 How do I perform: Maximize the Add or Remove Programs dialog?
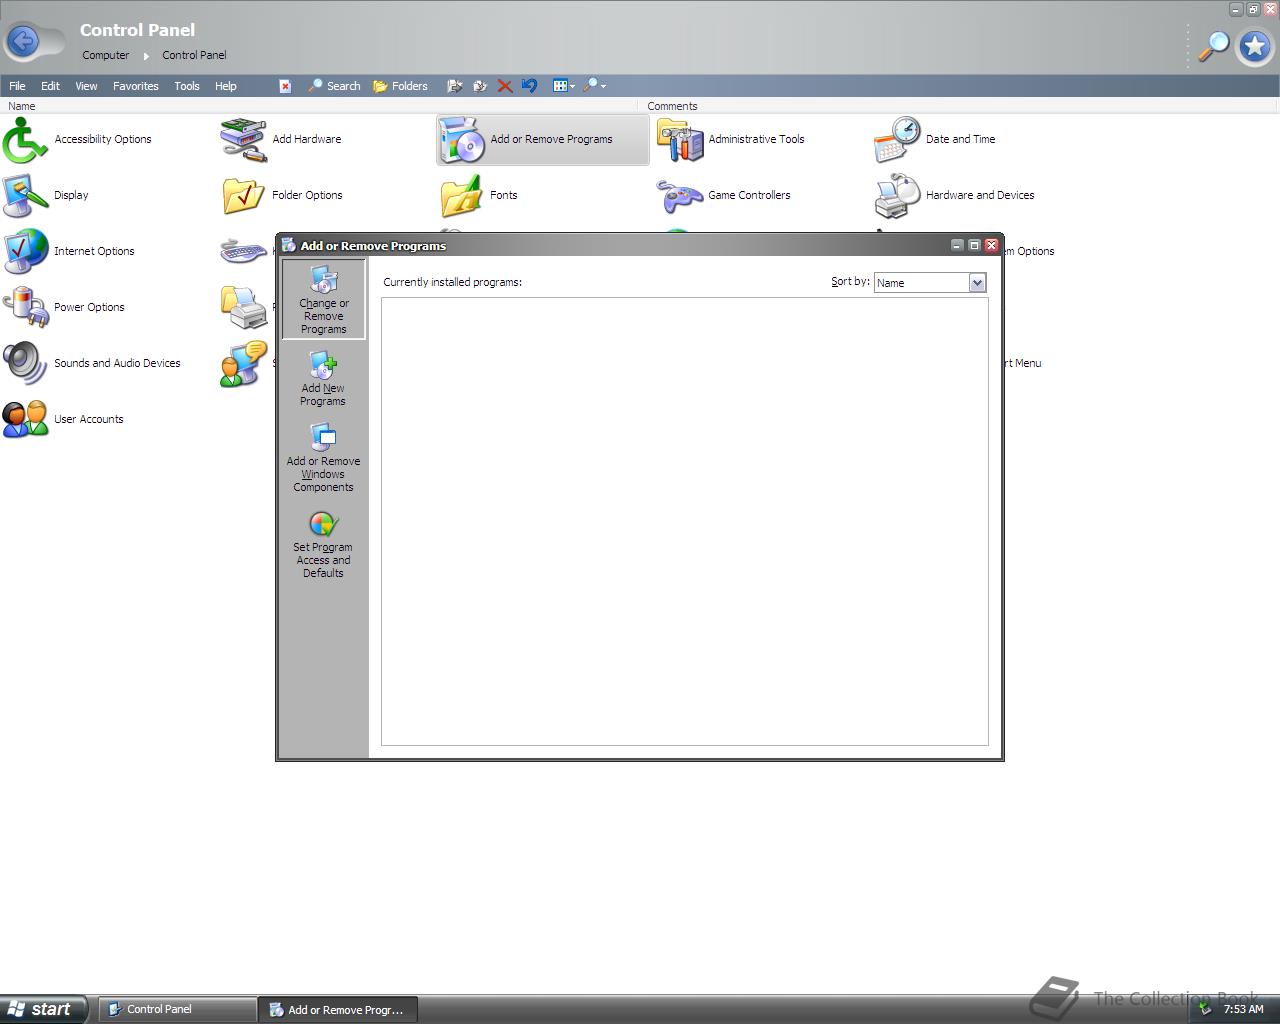[974, 245]
